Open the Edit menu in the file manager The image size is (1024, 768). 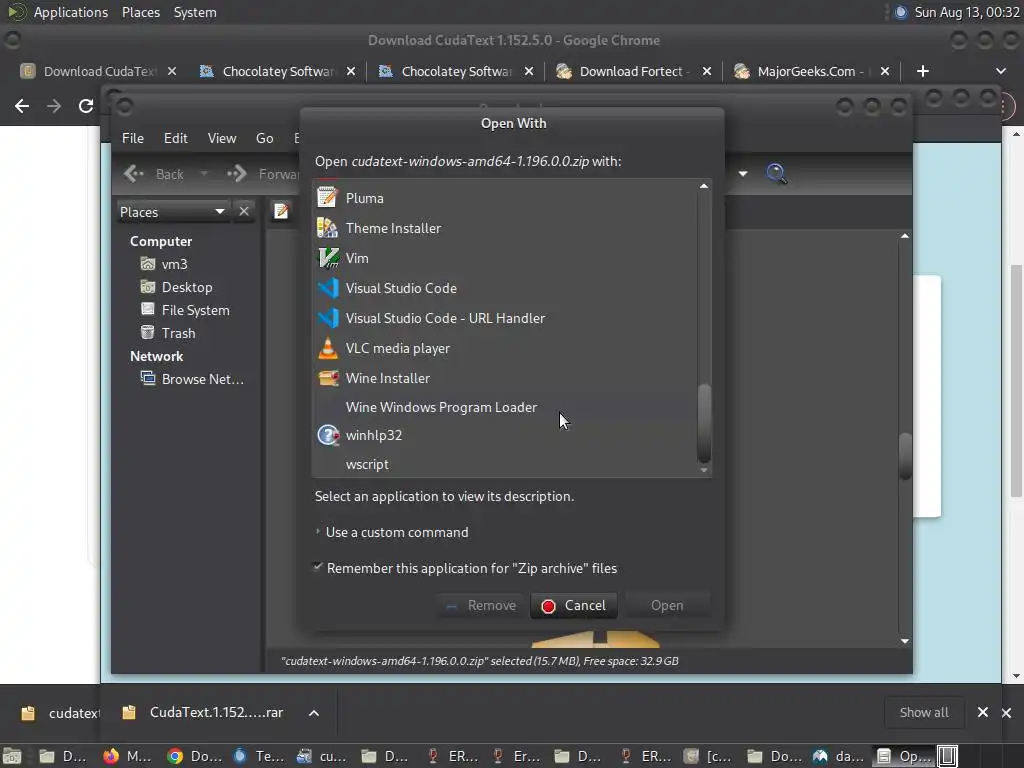tap(175, 138)
